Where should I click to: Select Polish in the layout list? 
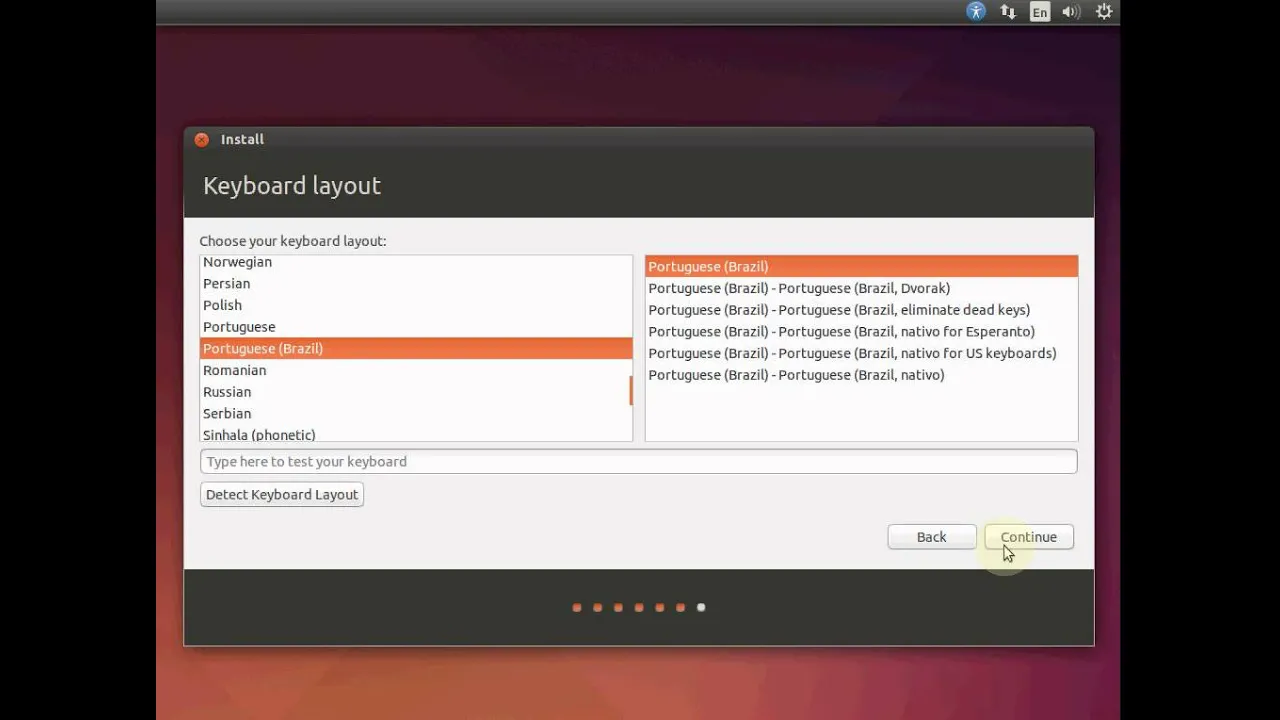pyautogui.click(x=416, y=305)
